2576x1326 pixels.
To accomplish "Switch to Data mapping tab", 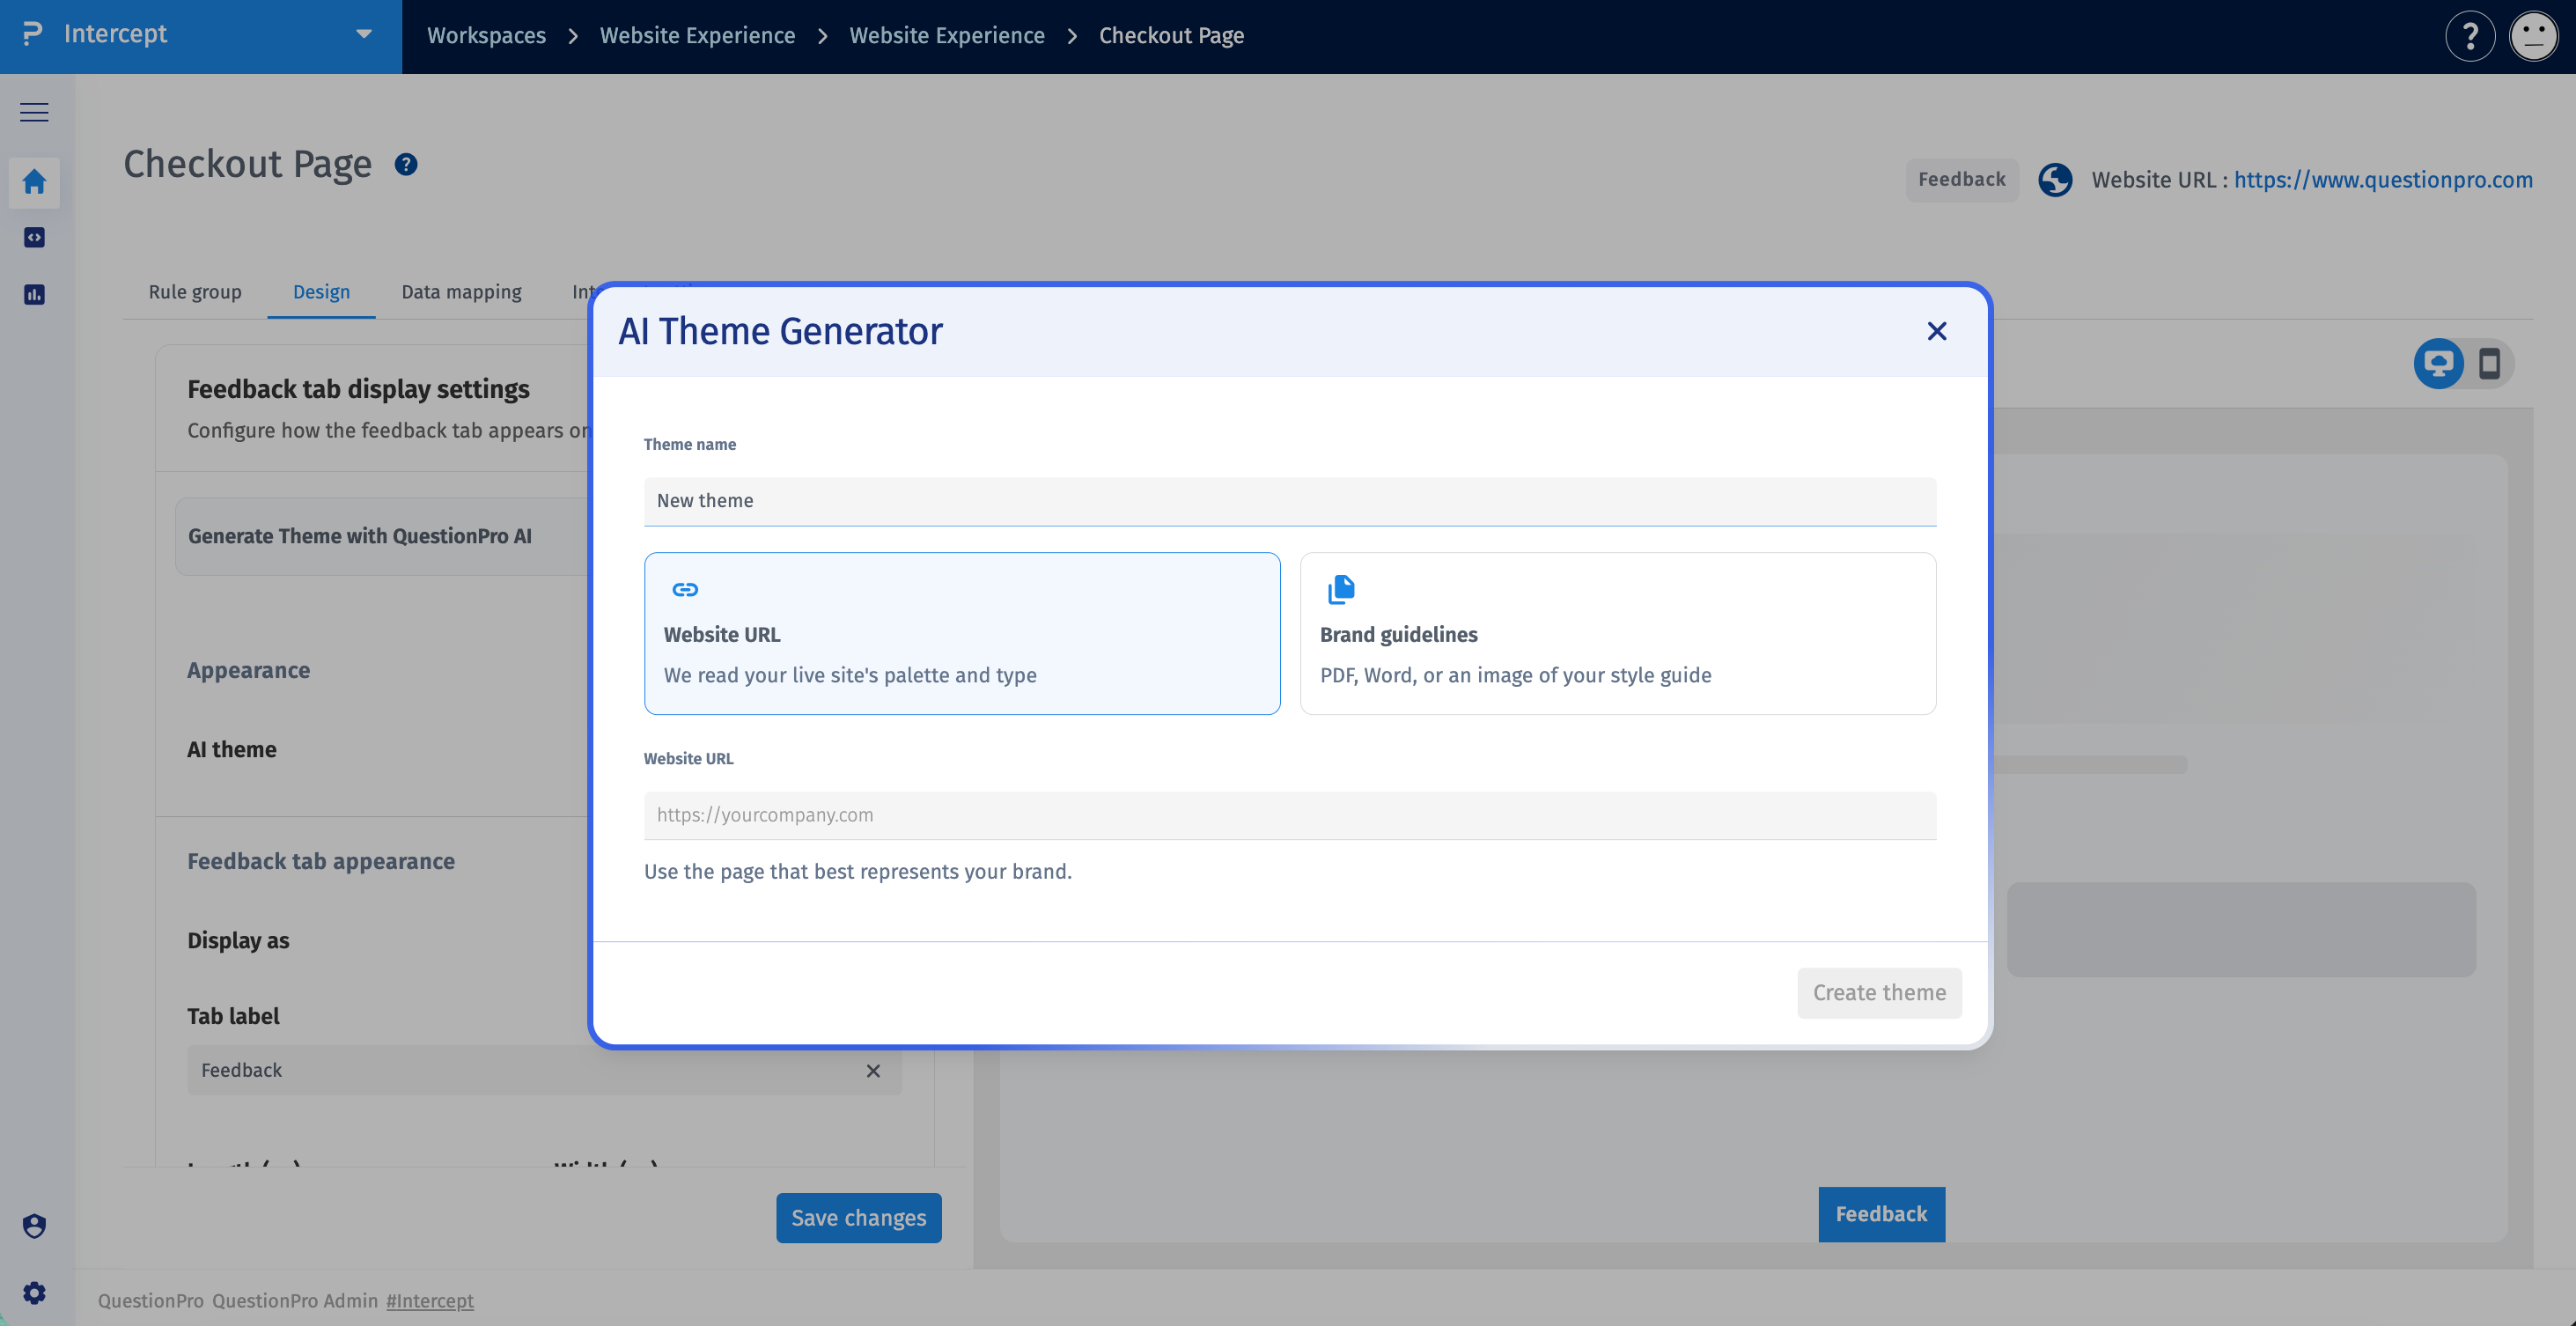I will [x=461, y=292].
